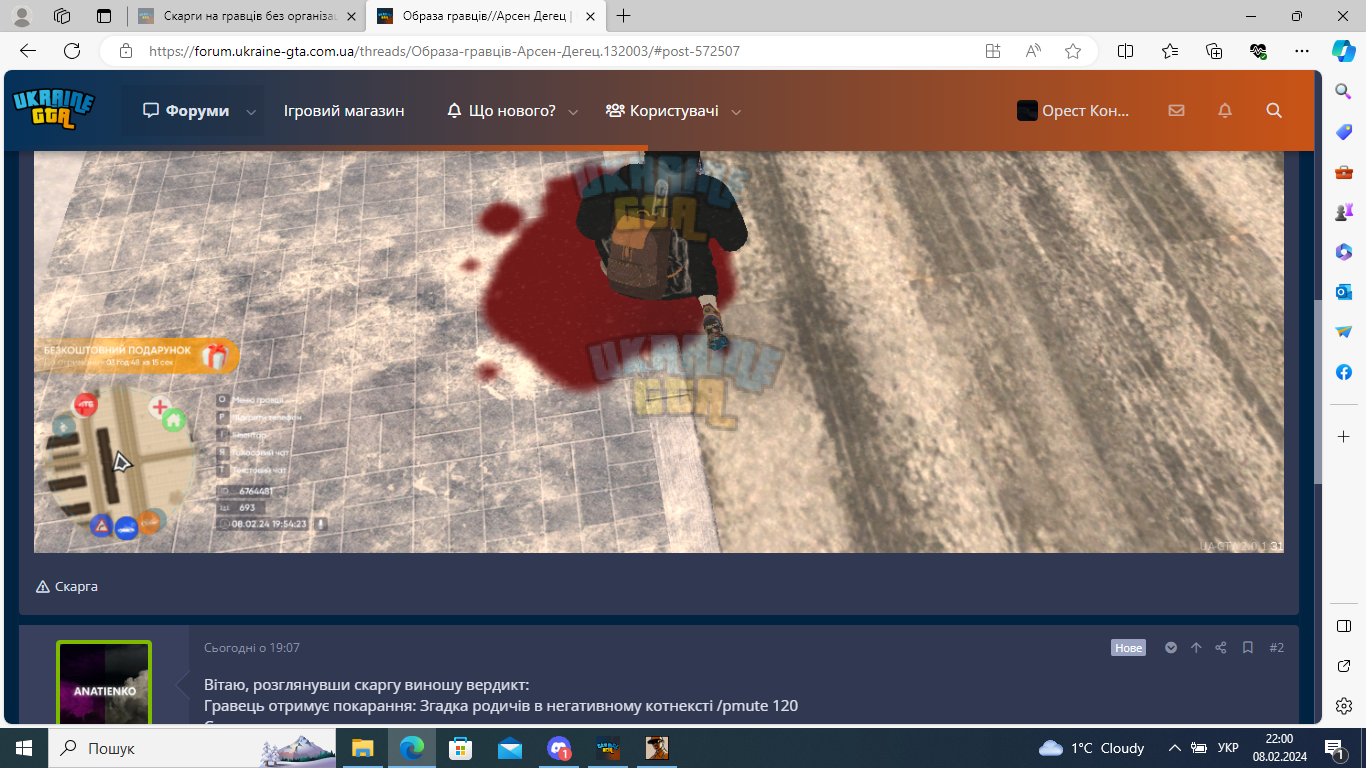
Task: Expand the Користувачі dropdown arrow
Action: [737, 112]
